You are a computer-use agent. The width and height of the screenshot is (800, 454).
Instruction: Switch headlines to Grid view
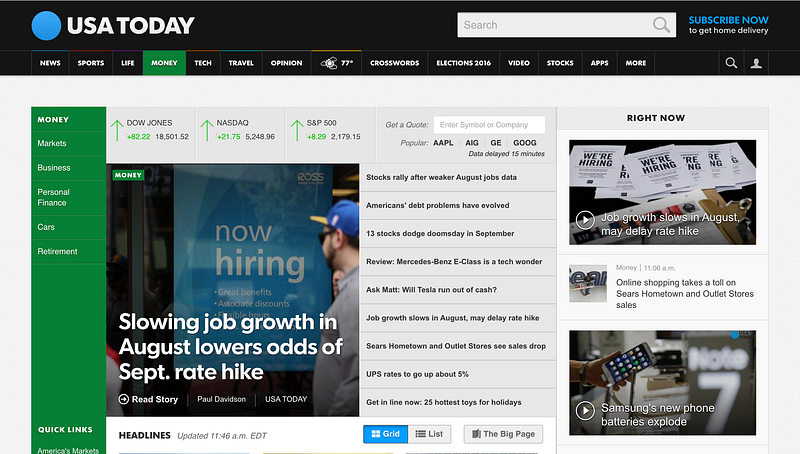click(x=386, y=434)
